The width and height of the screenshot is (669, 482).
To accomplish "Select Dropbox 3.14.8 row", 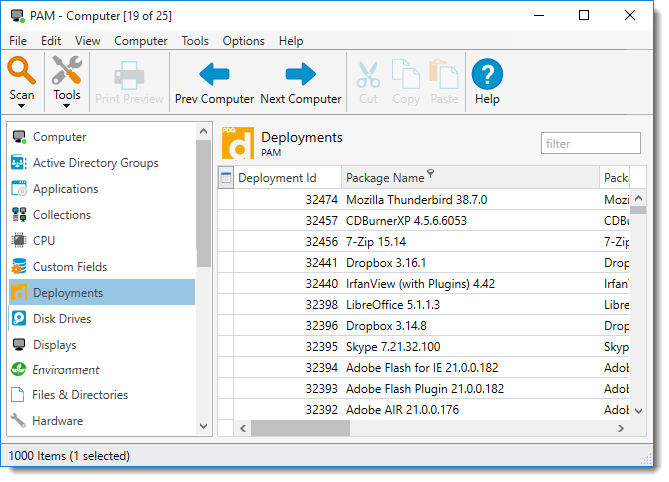I will click(424, 325).
